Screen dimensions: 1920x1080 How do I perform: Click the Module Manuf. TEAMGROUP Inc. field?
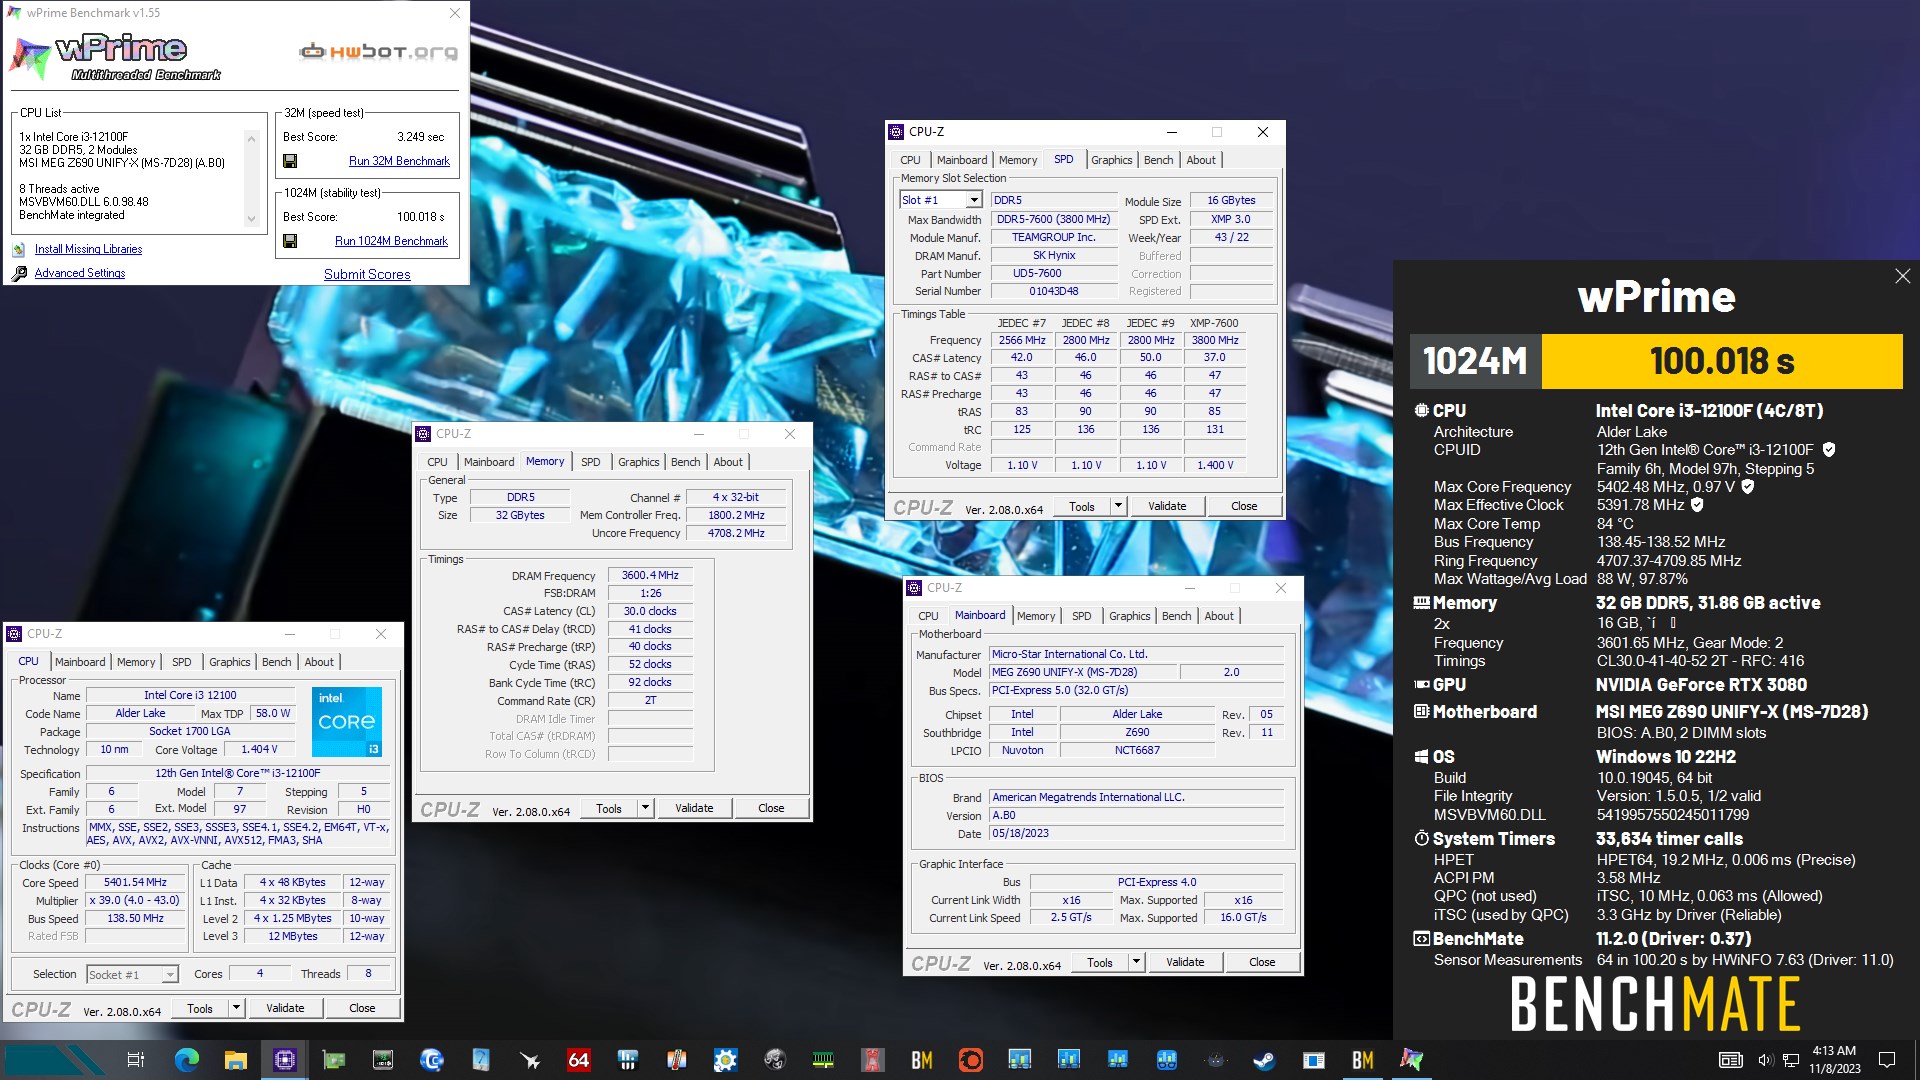(x=1054, y=238)
